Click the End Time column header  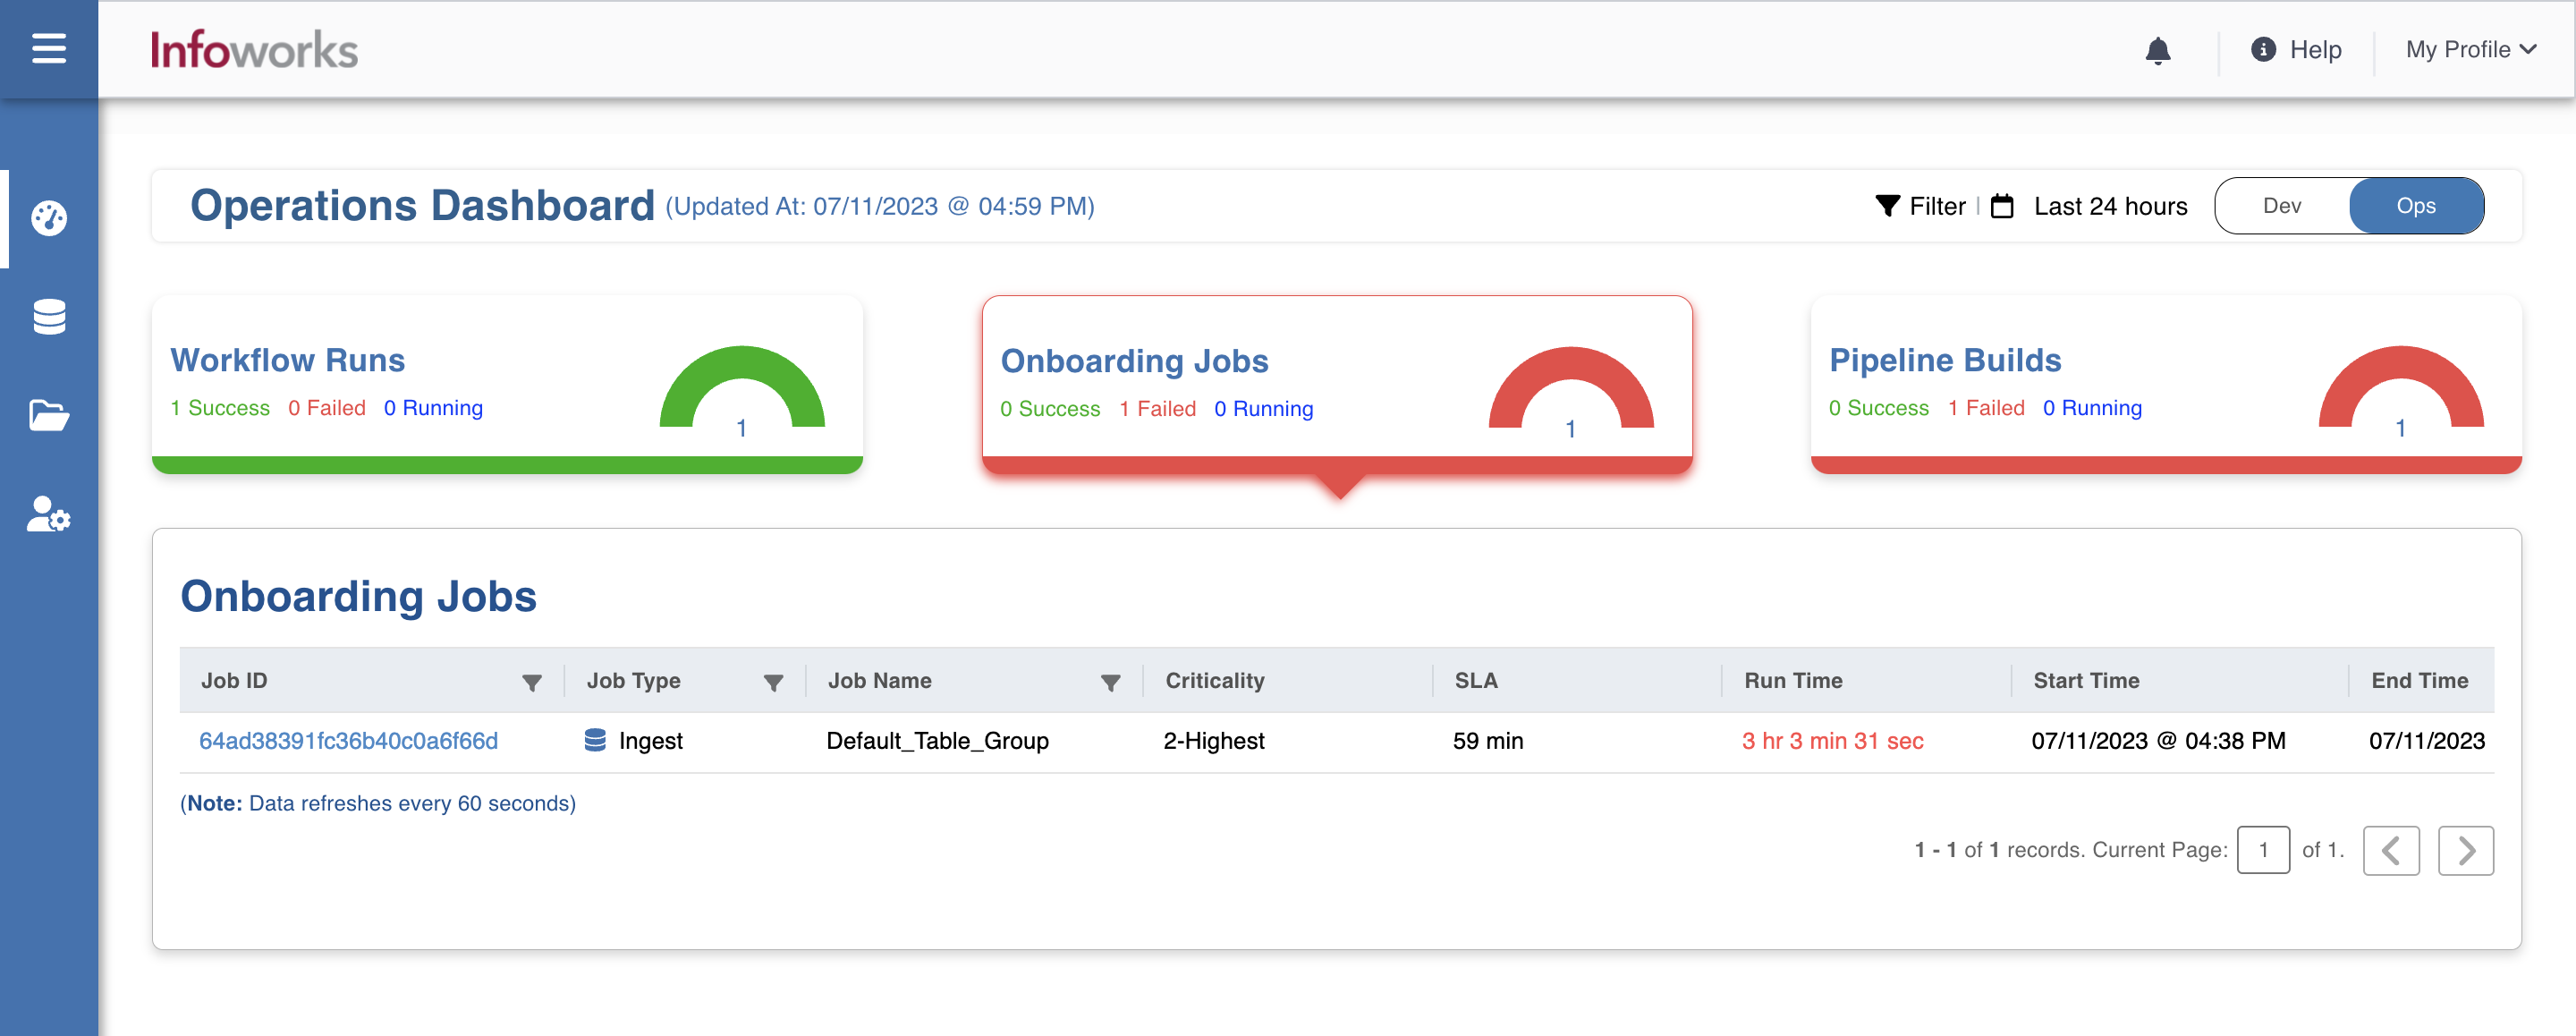click(x=2419, y=681)
